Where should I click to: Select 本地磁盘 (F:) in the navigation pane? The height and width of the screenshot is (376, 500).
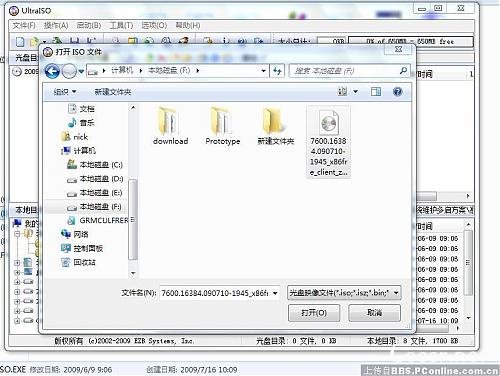94,207
